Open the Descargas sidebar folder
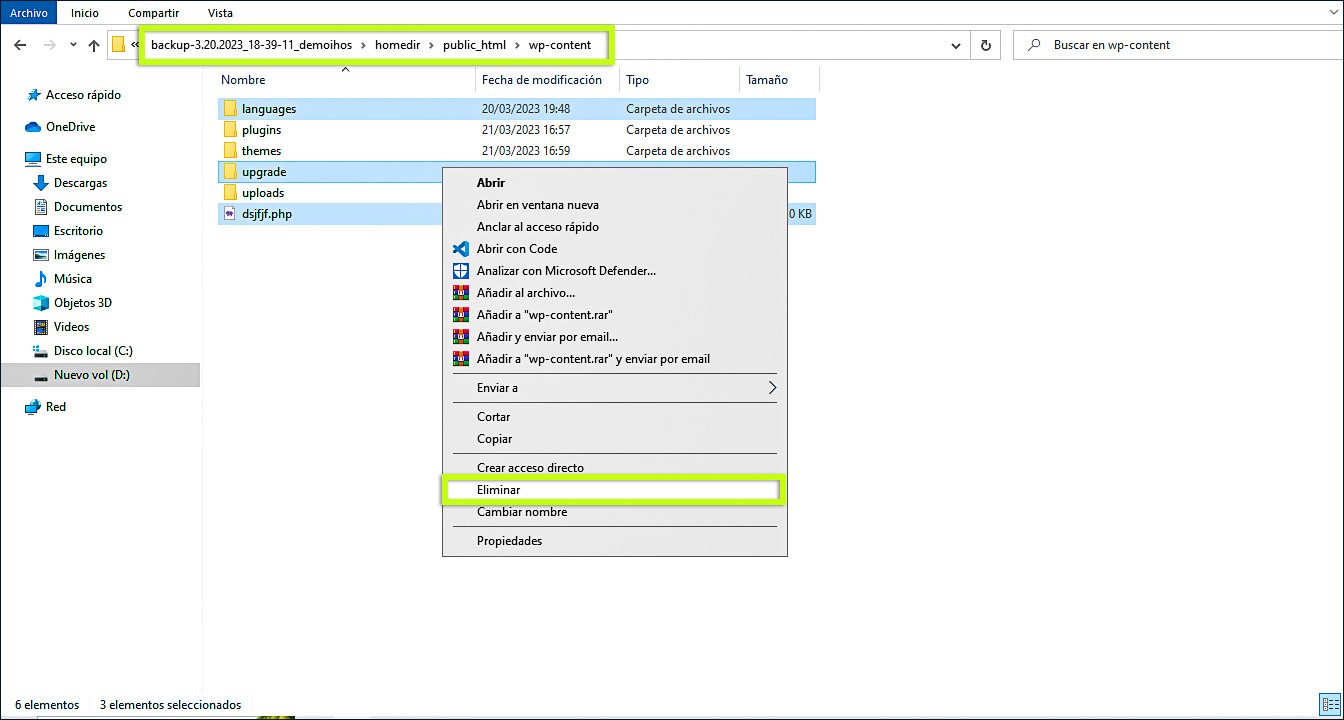The height and width of the screenshot is (720, 1344). point(80,183)
